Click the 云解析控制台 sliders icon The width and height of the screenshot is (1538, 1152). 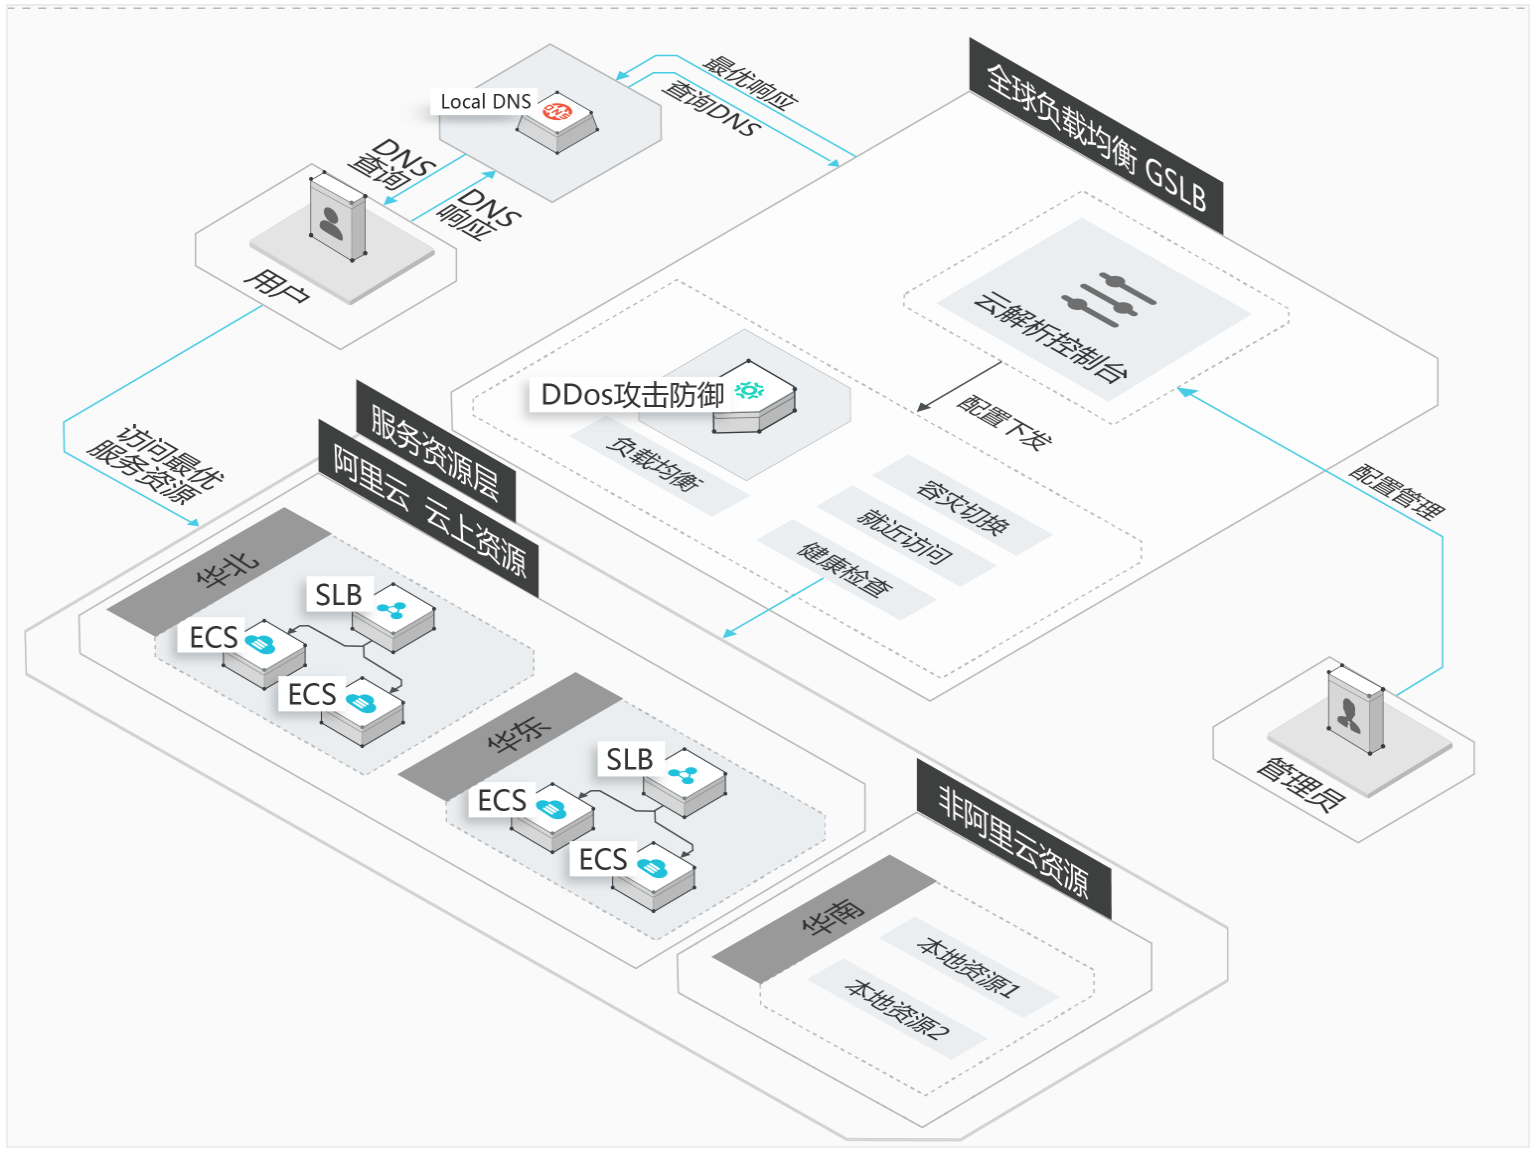click(1109, 298)
